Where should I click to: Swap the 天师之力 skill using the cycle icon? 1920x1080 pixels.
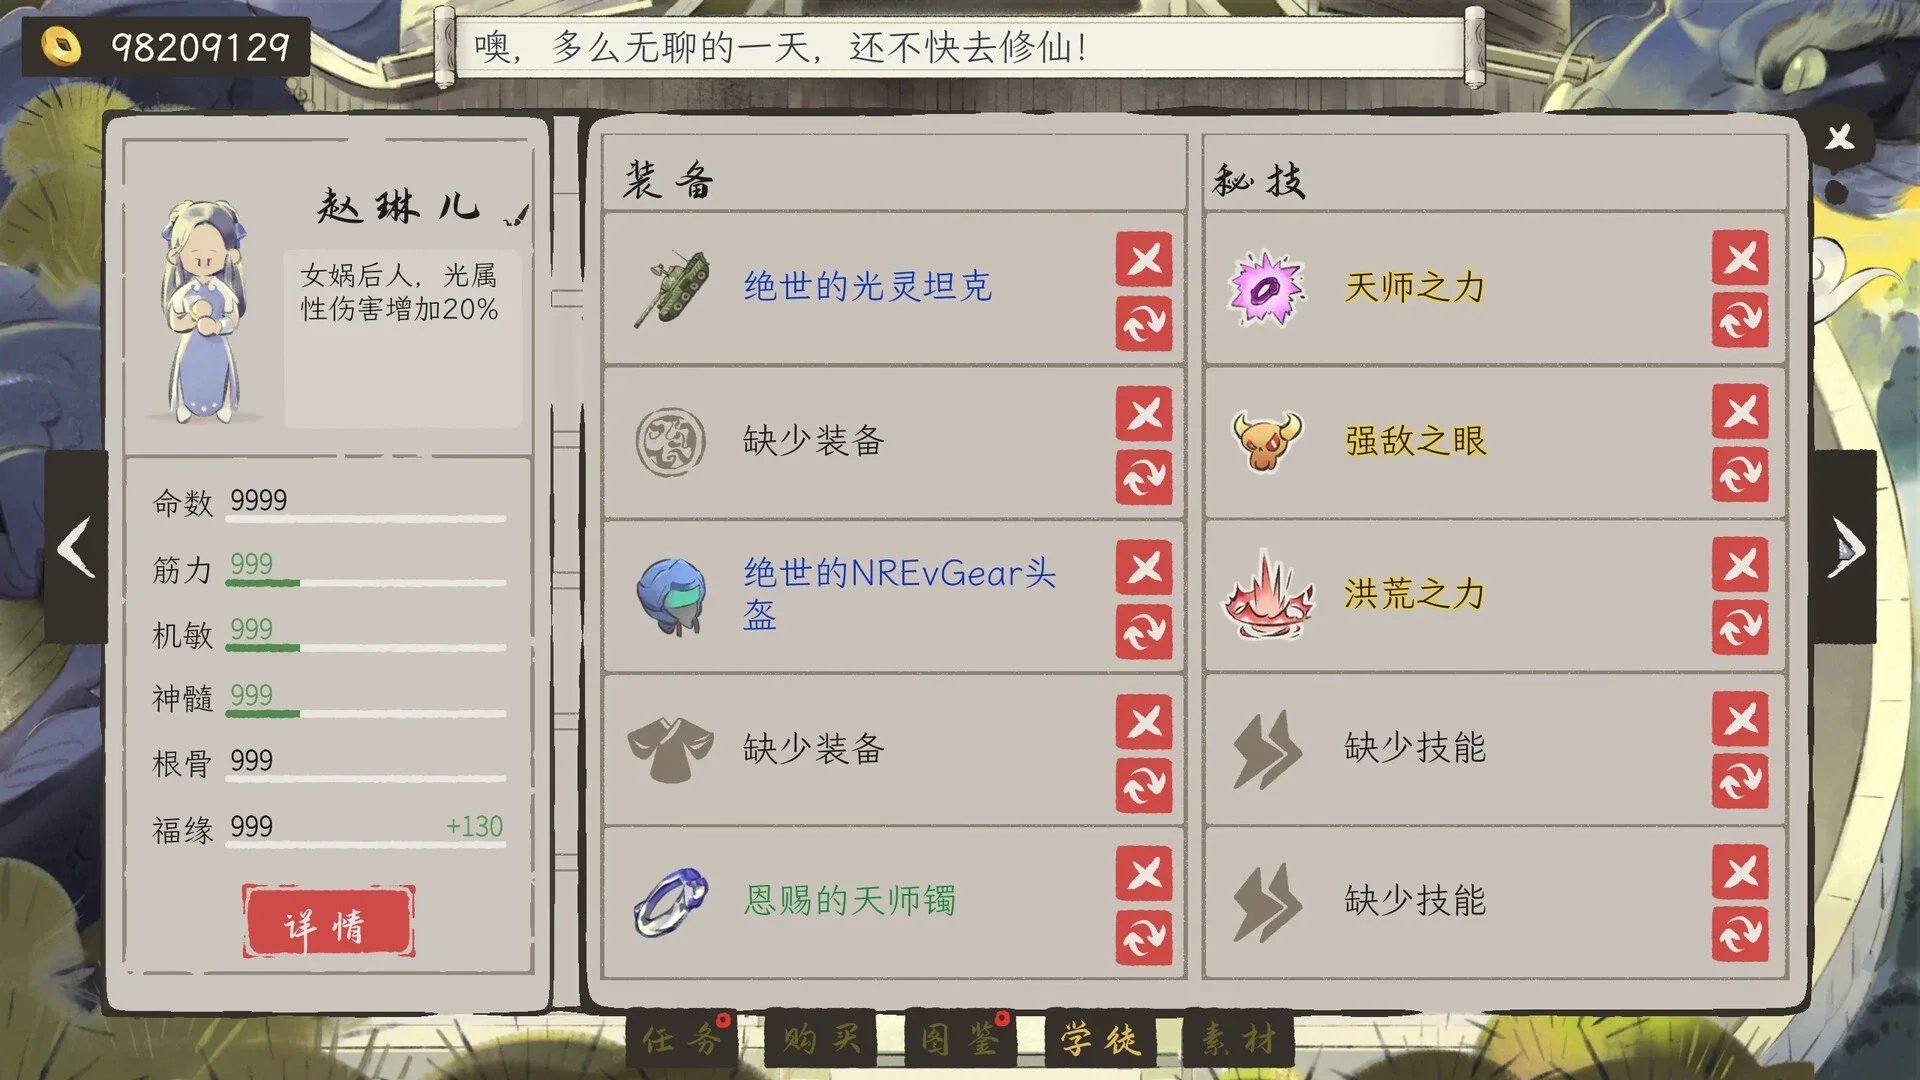[x=1739, y=321]
